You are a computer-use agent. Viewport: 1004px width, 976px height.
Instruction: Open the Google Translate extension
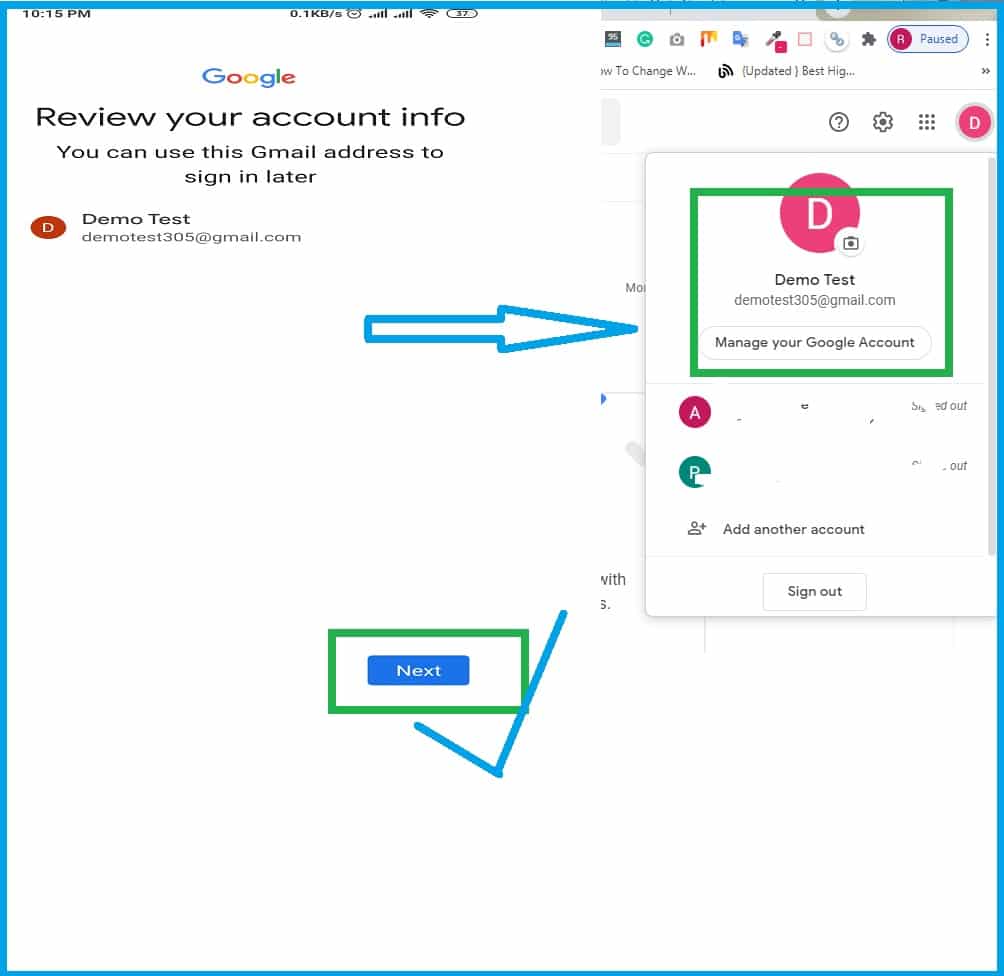pos(741,39)
